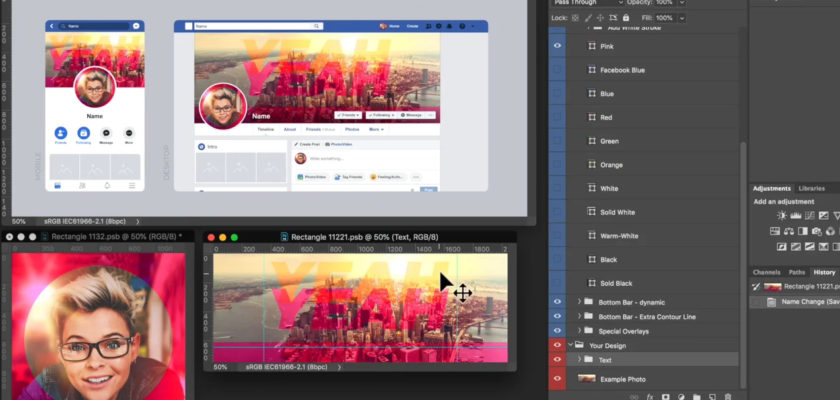Collapse the Your Design group
Screen dimensions: 840x400
(571, 345)
